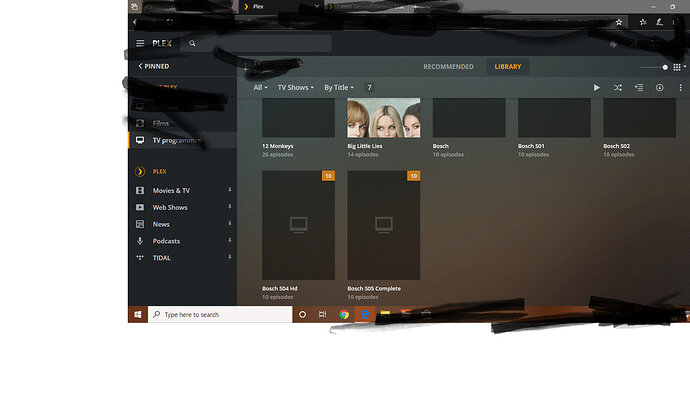The width and height of the screenshot is (690, 400).
Task: Toggle pin for Movies & TV
Action: point(230,190)
